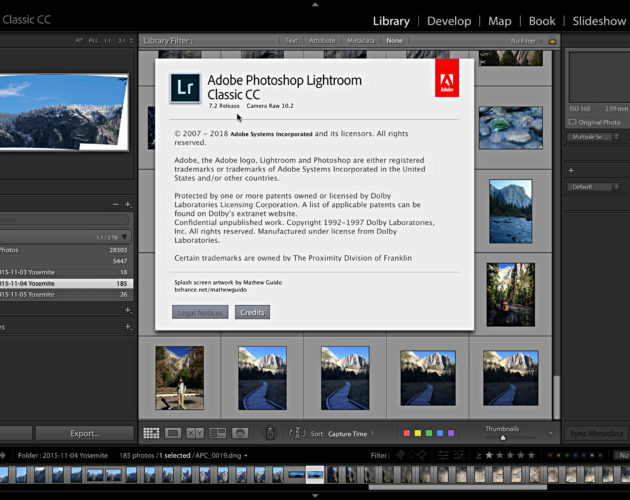Apply blue color label from toolbar
Screen dimensions: 630x500
tap(440, 433)
